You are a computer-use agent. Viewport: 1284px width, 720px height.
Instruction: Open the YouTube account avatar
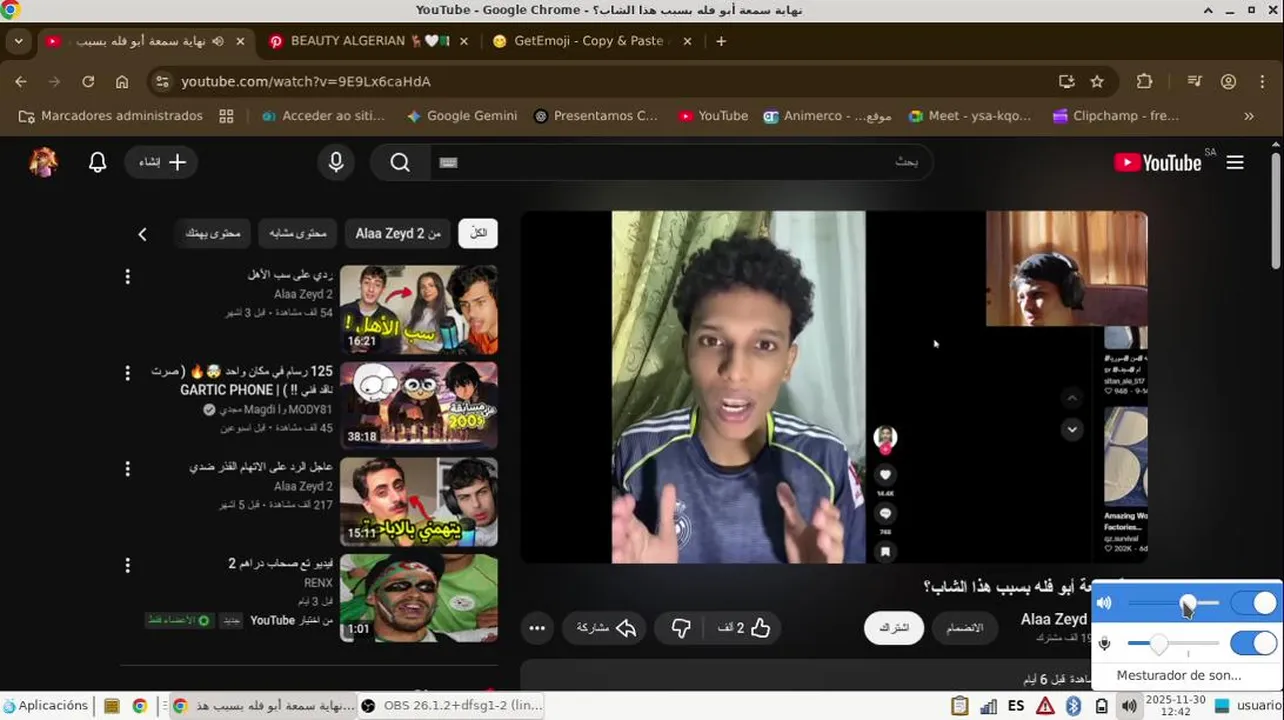coord(43,162)
